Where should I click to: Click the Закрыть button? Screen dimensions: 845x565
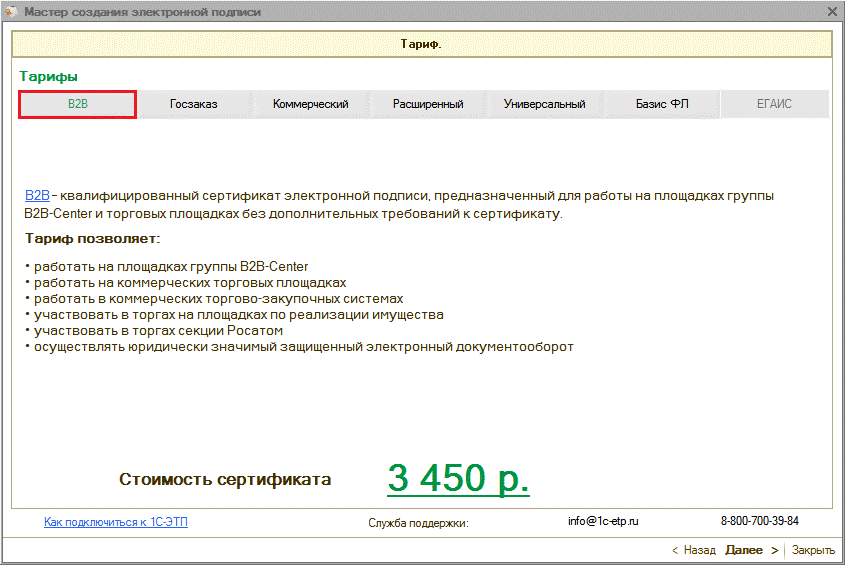coord(813,550)
